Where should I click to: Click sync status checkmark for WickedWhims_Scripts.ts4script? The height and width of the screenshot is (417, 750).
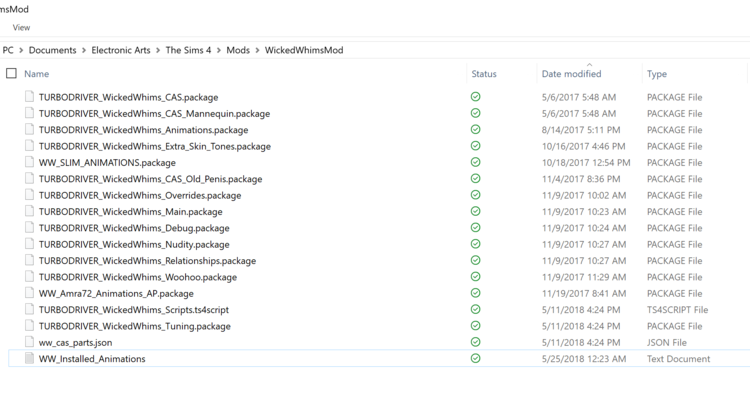[475, 309]
